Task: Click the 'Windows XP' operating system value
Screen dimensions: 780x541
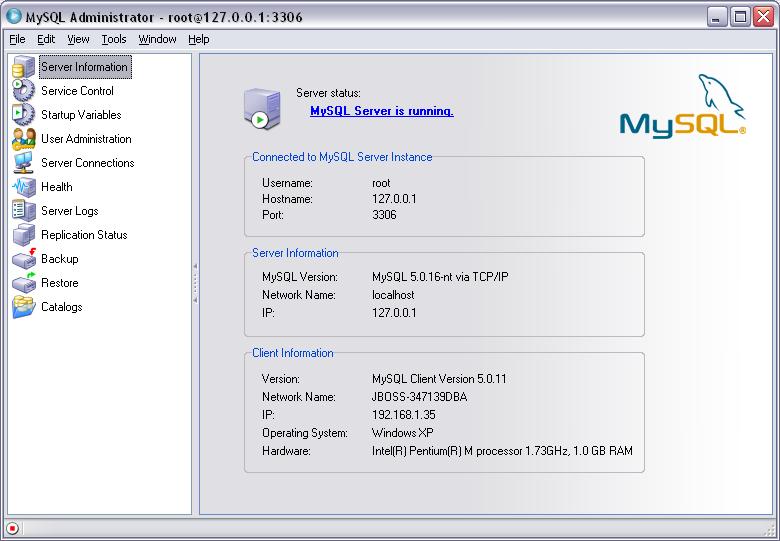Action: click(x=402, y=433)
